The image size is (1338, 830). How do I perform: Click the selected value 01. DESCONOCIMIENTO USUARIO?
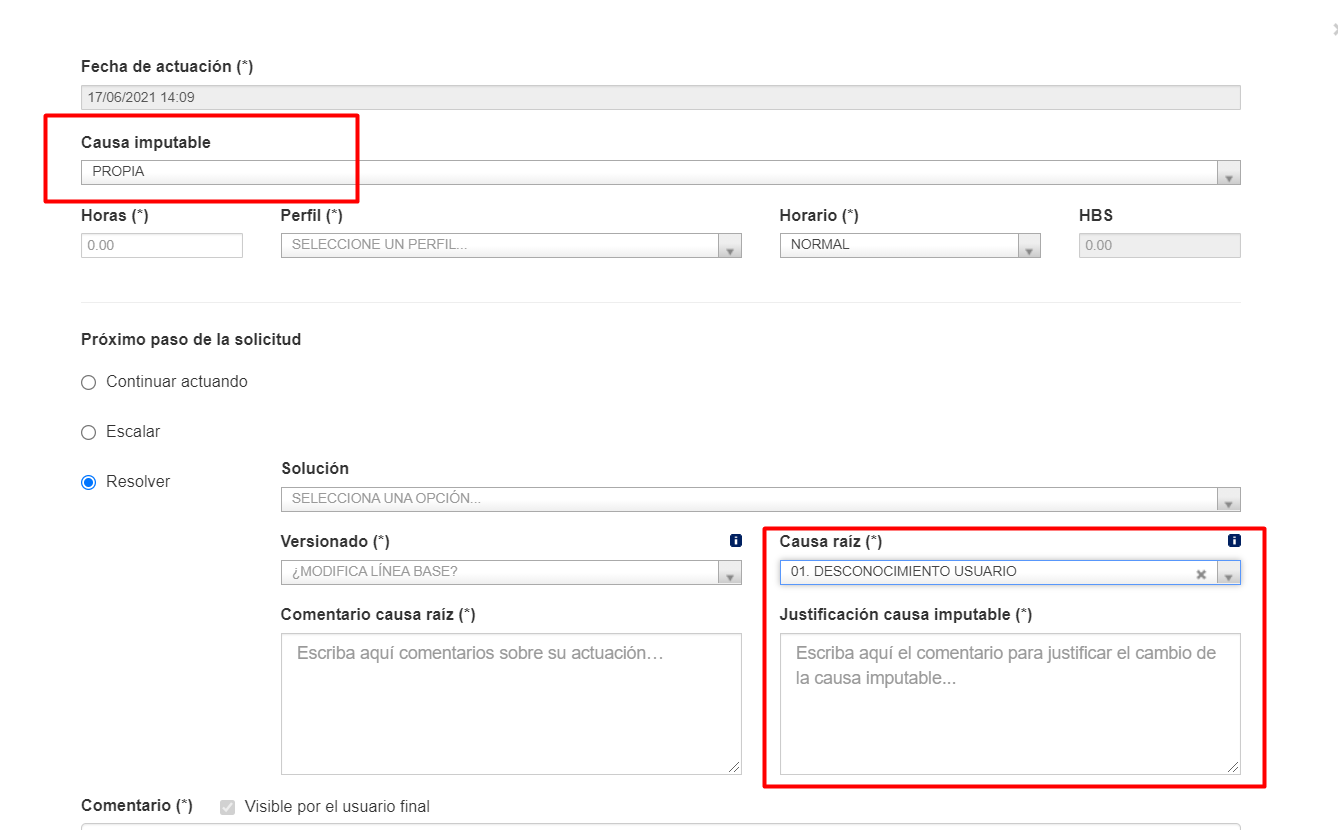(x=903, y=572)
